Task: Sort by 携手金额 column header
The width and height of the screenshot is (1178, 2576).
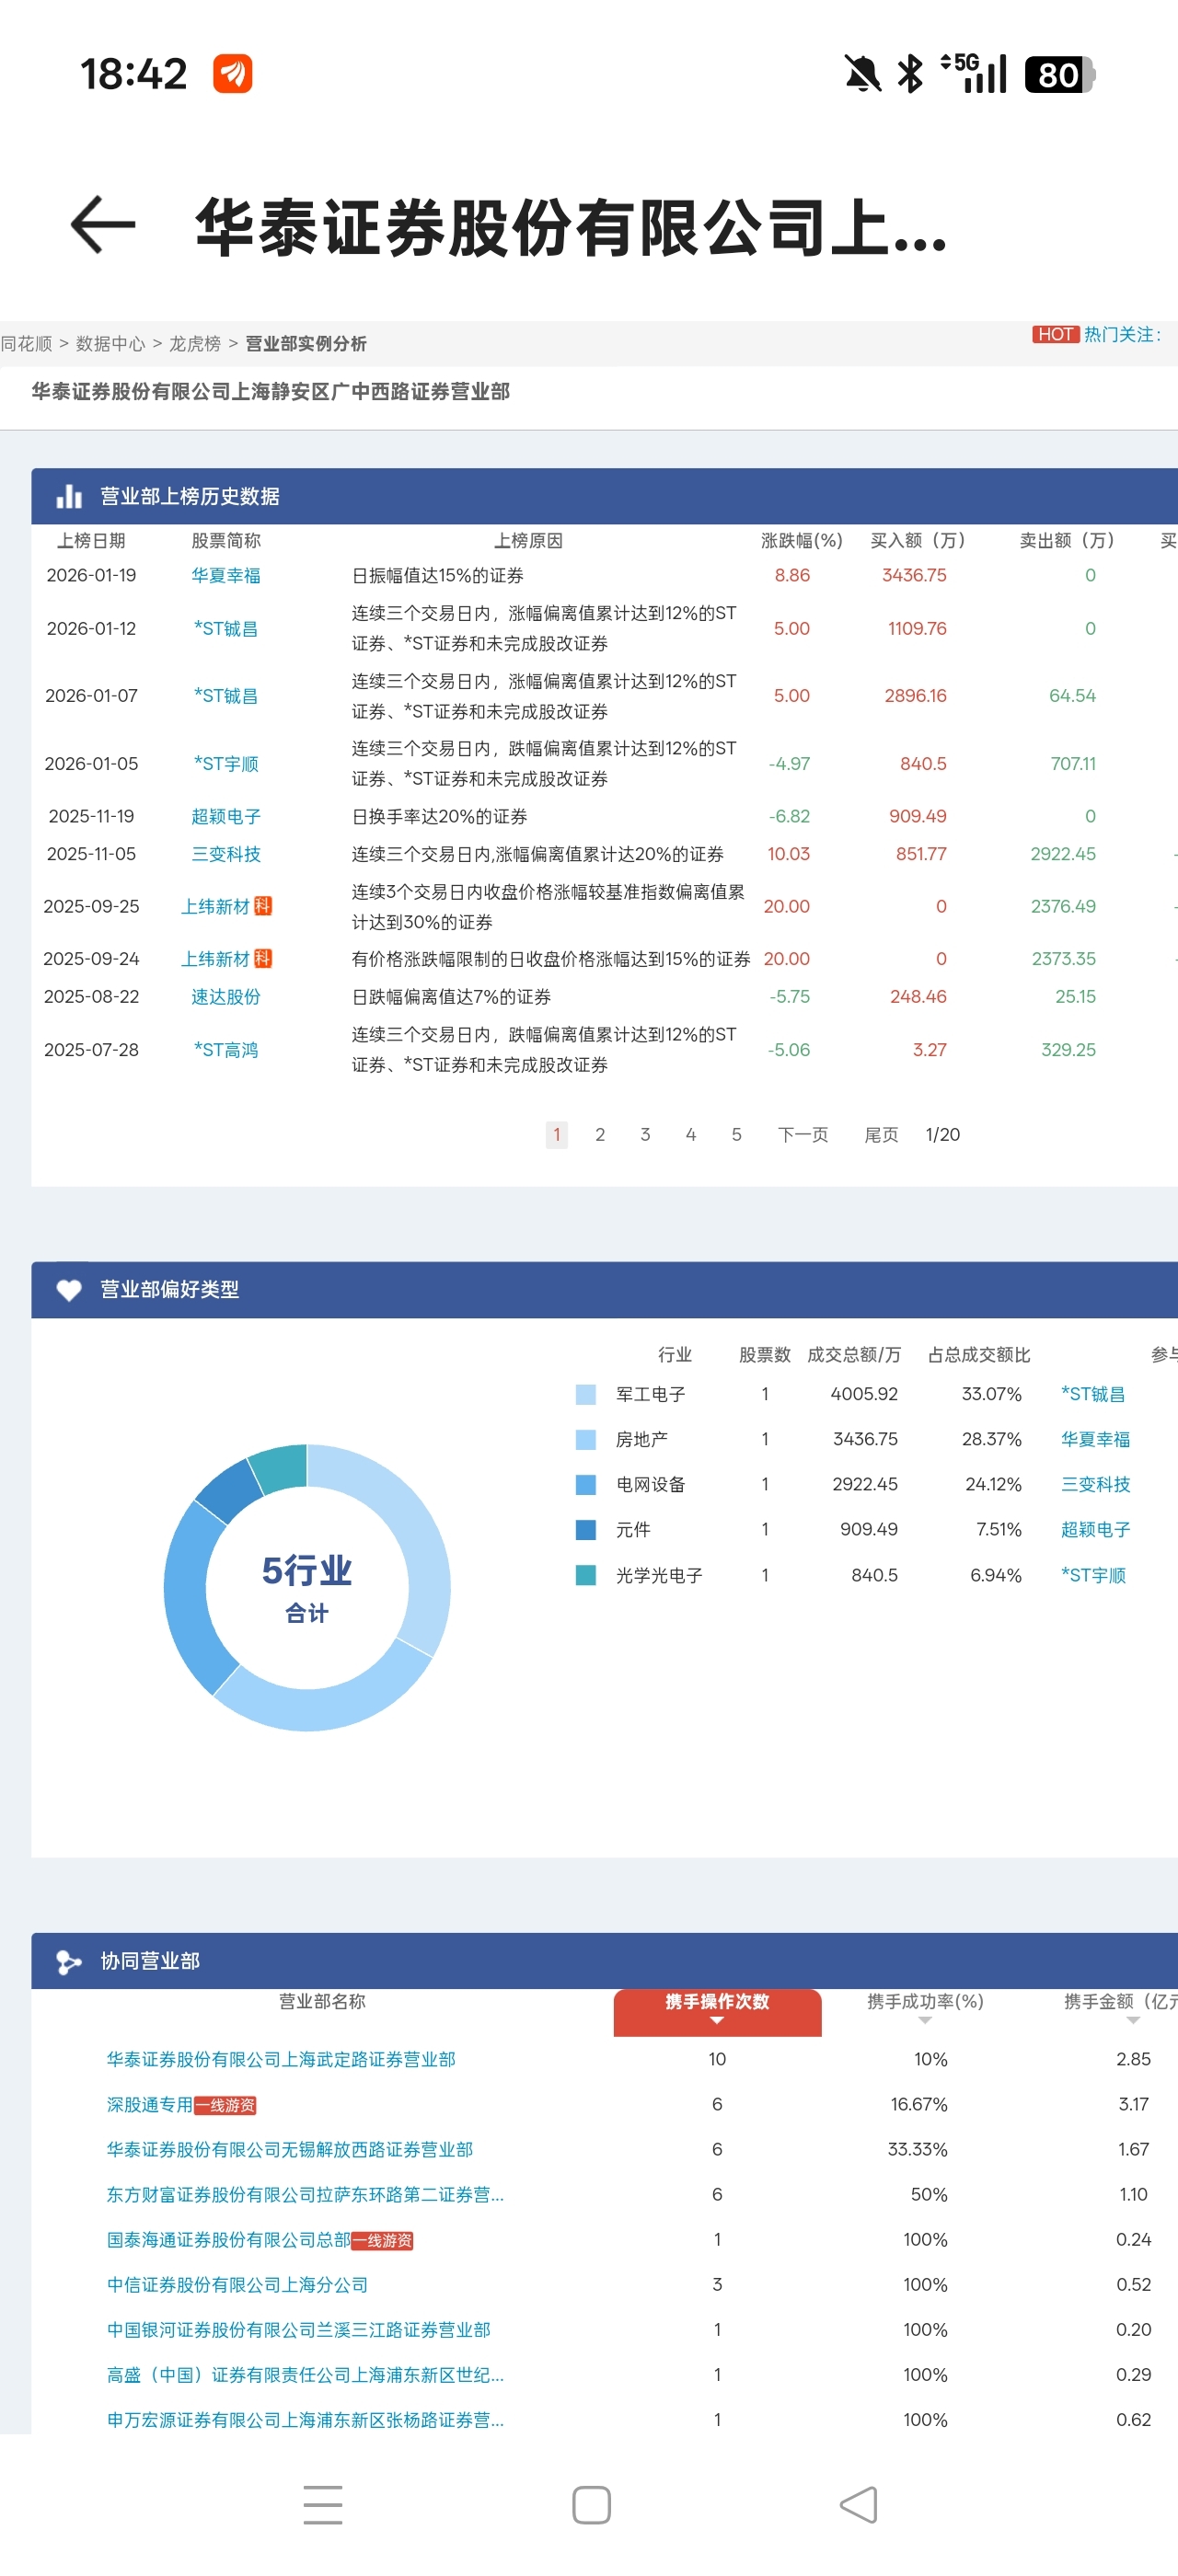Action: coord(1120,2002)
